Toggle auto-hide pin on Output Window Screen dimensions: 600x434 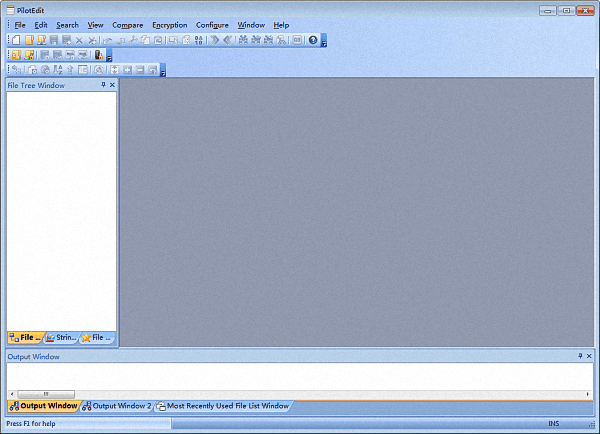click(x=580, y=356)
